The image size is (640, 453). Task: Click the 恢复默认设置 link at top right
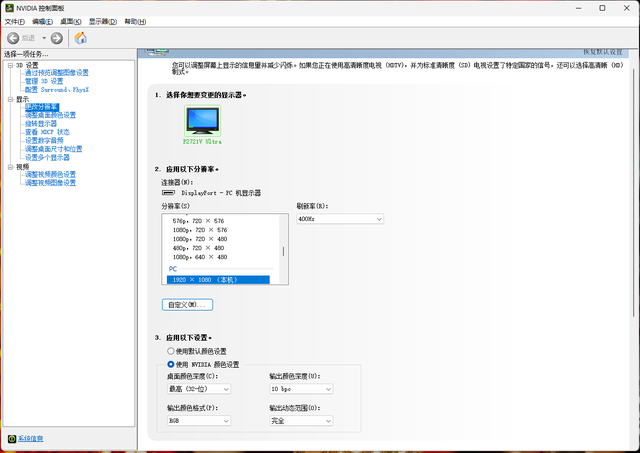(603, 52)
